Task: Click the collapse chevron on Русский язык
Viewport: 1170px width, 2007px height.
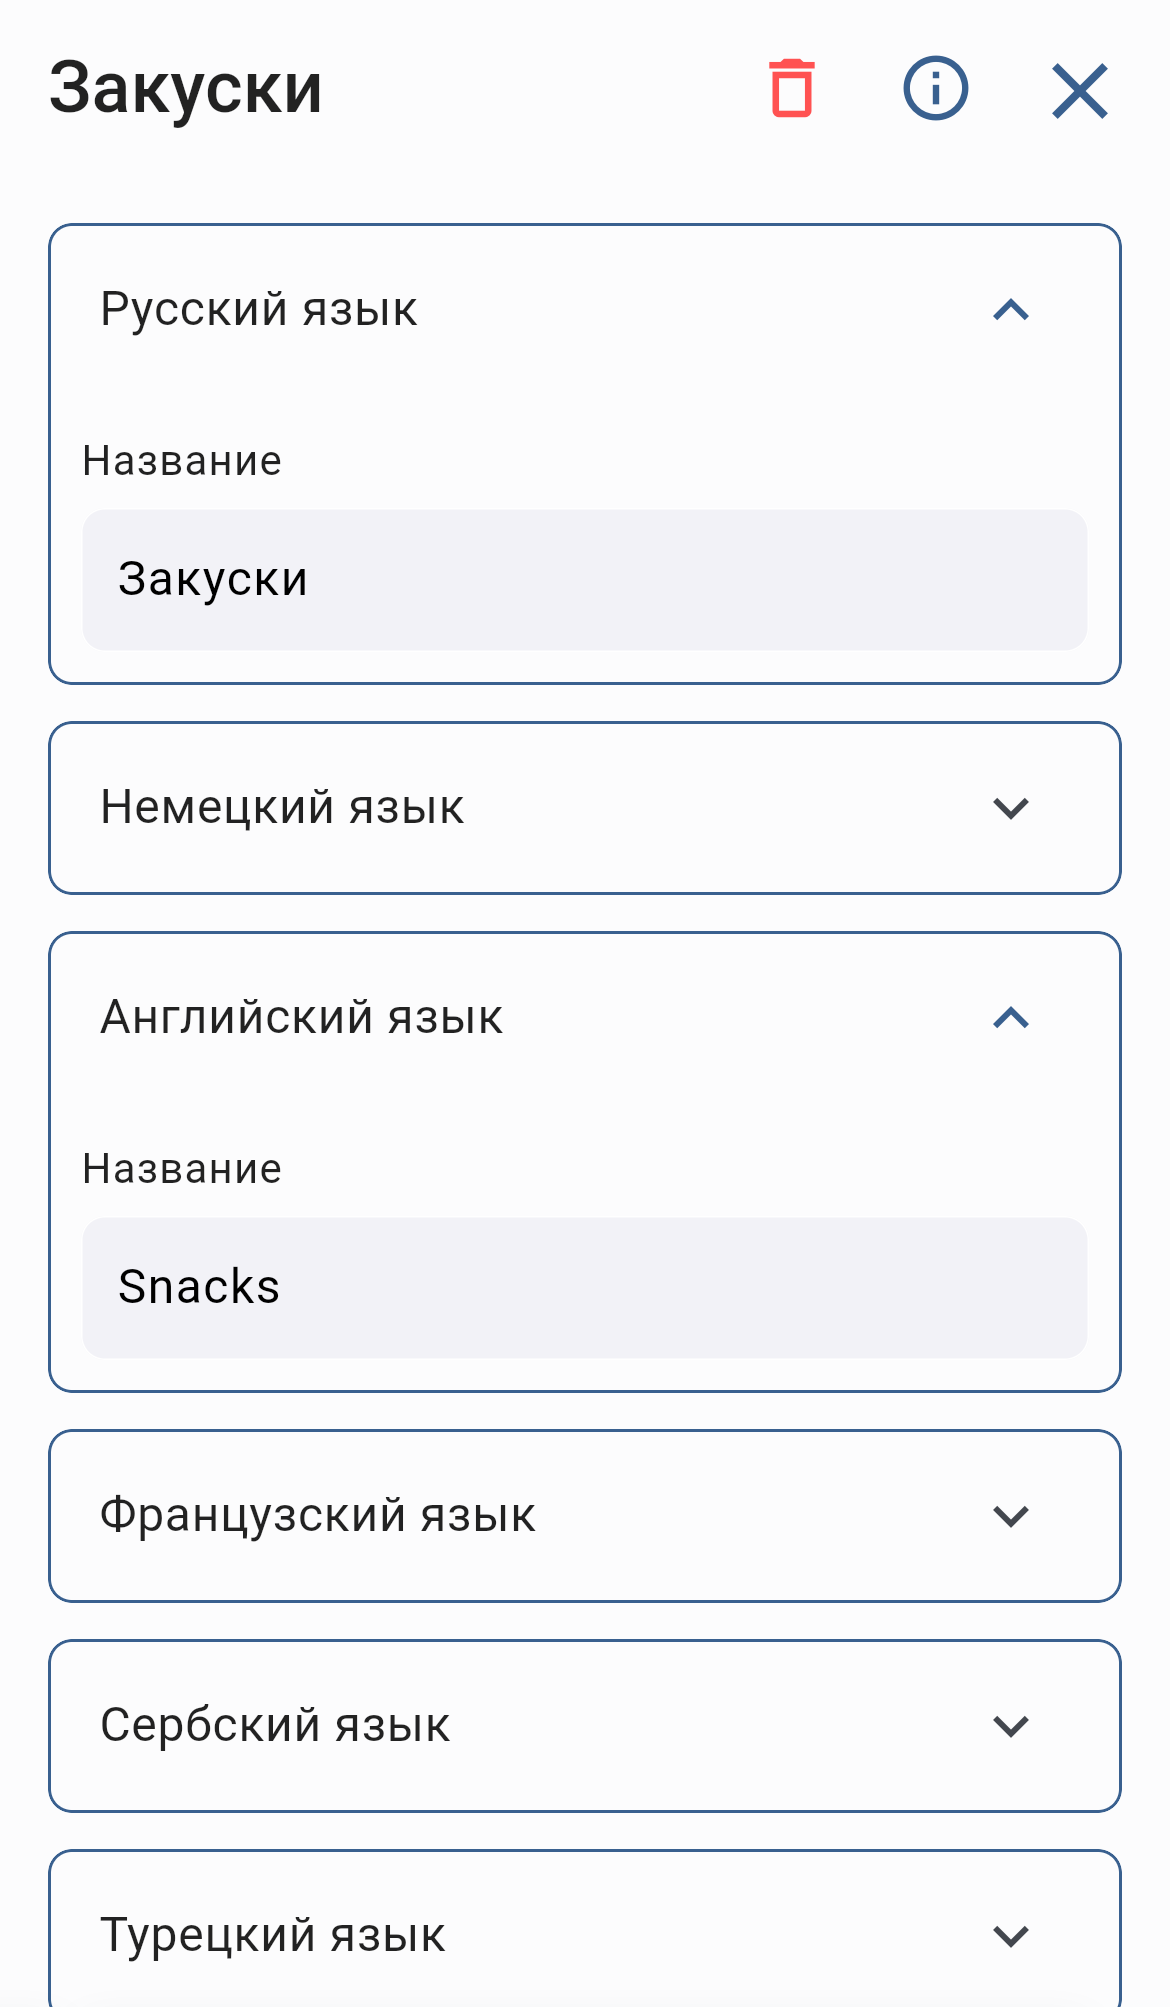Action: (x=1013, y=310)
